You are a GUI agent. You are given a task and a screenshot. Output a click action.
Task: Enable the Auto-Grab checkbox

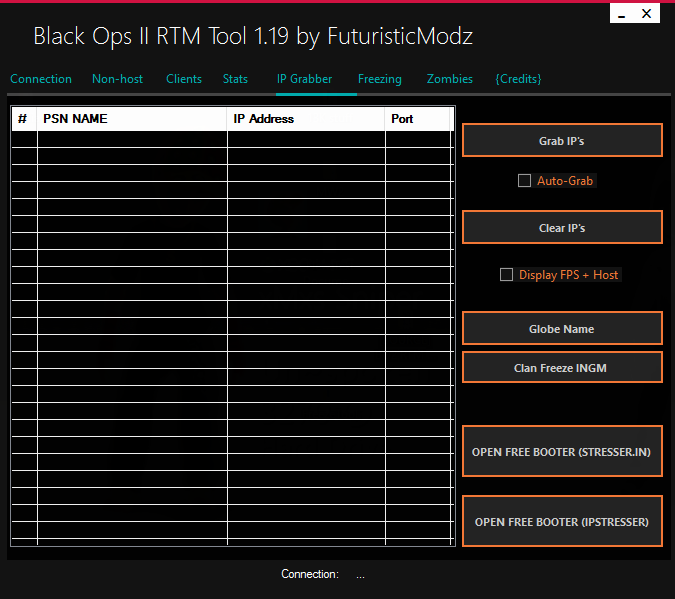[524, 180]
